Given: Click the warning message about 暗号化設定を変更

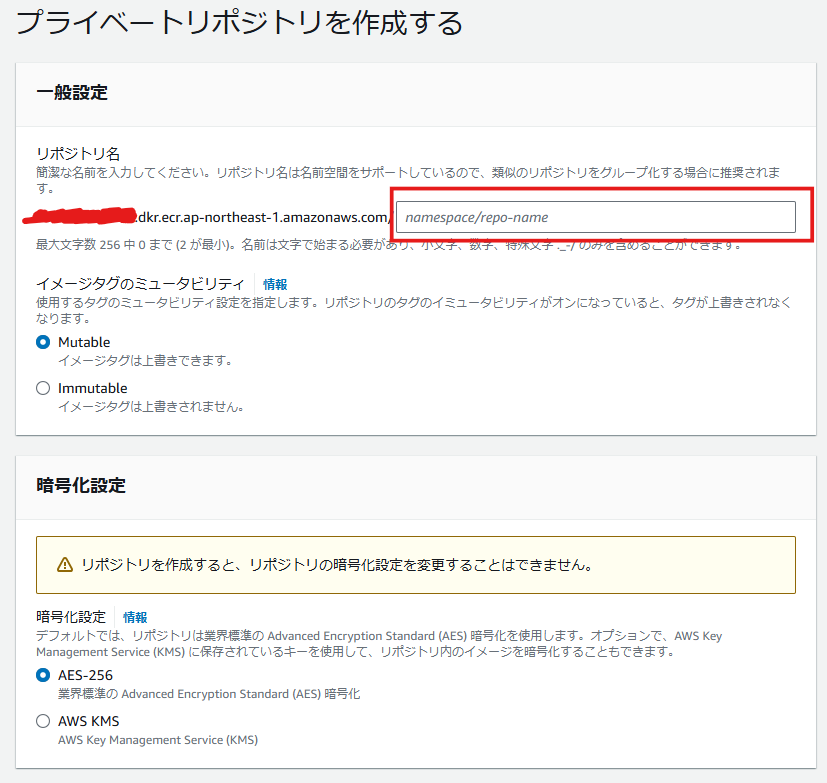Looking at the screenshot, I should (336, 565).
